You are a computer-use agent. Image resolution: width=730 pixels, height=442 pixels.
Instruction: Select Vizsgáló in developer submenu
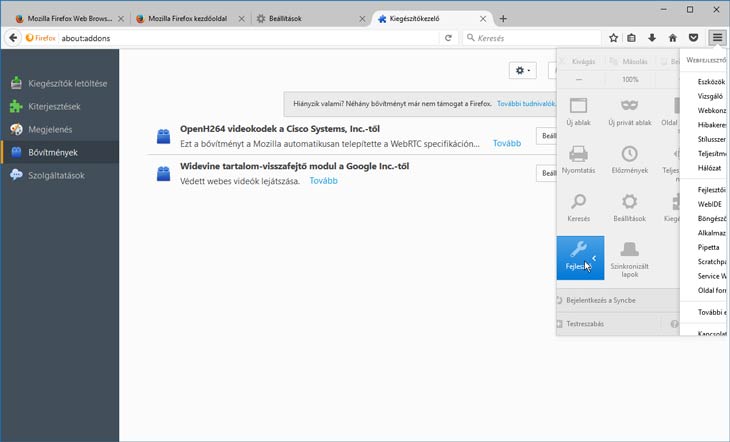710,96
